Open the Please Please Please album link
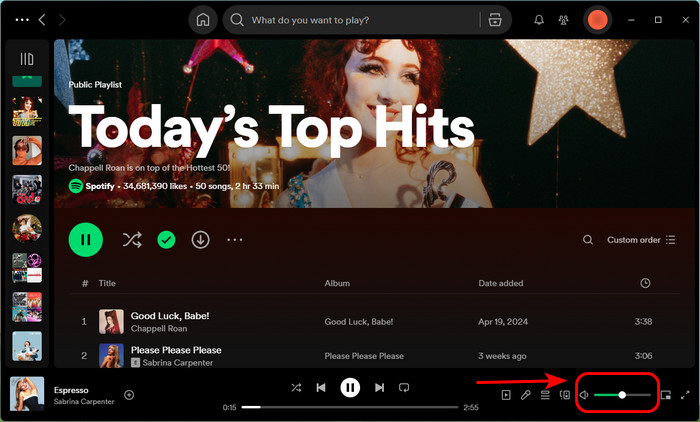 (x=364, y=356)
